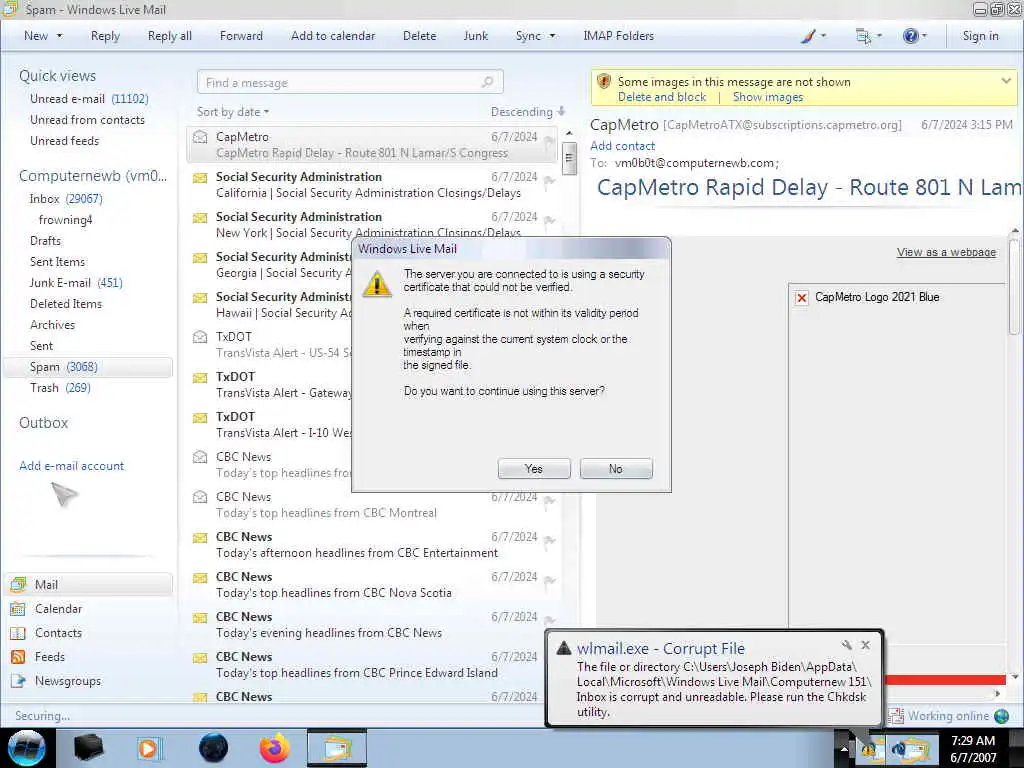Flag the CBC Entertainment headlines message
This screenshot has width=1024, height=768.
(x=549, y=541)
